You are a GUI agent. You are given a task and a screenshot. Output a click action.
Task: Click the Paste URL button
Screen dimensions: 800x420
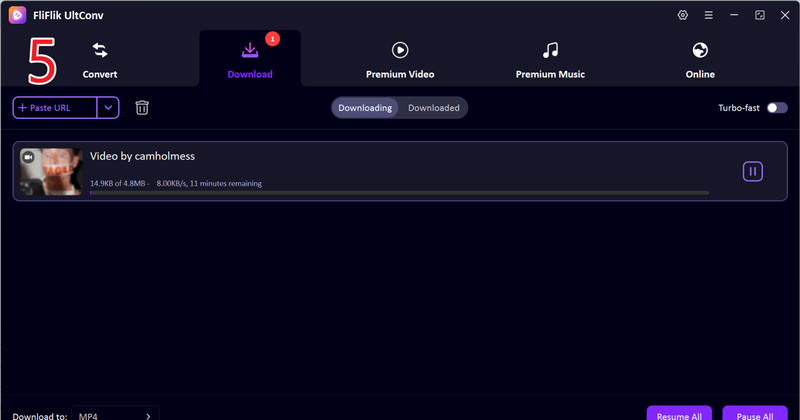(x=55, y=108)
